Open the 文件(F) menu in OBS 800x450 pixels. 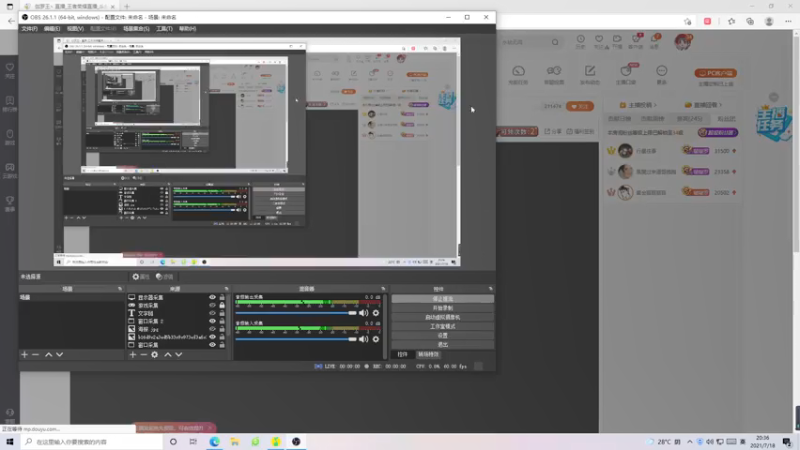pyautogui.click(x=29, y=29)
